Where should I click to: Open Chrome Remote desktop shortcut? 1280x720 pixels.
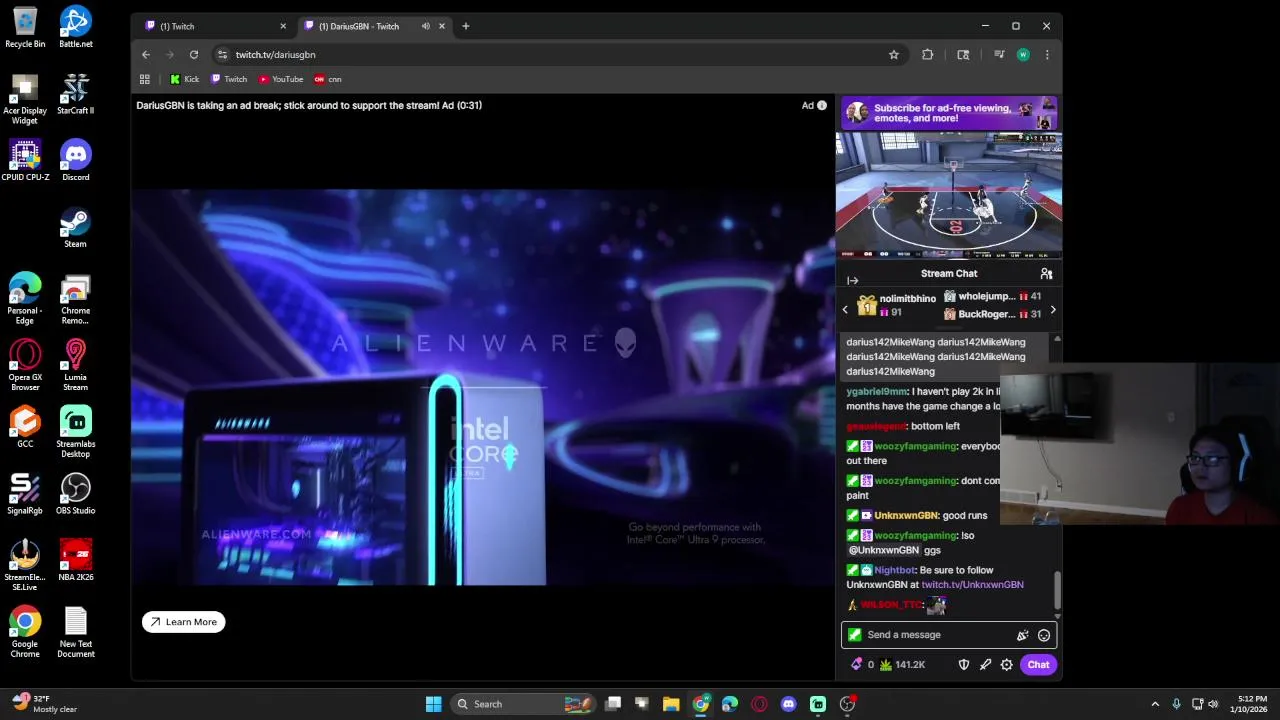(x=75, y=300)
